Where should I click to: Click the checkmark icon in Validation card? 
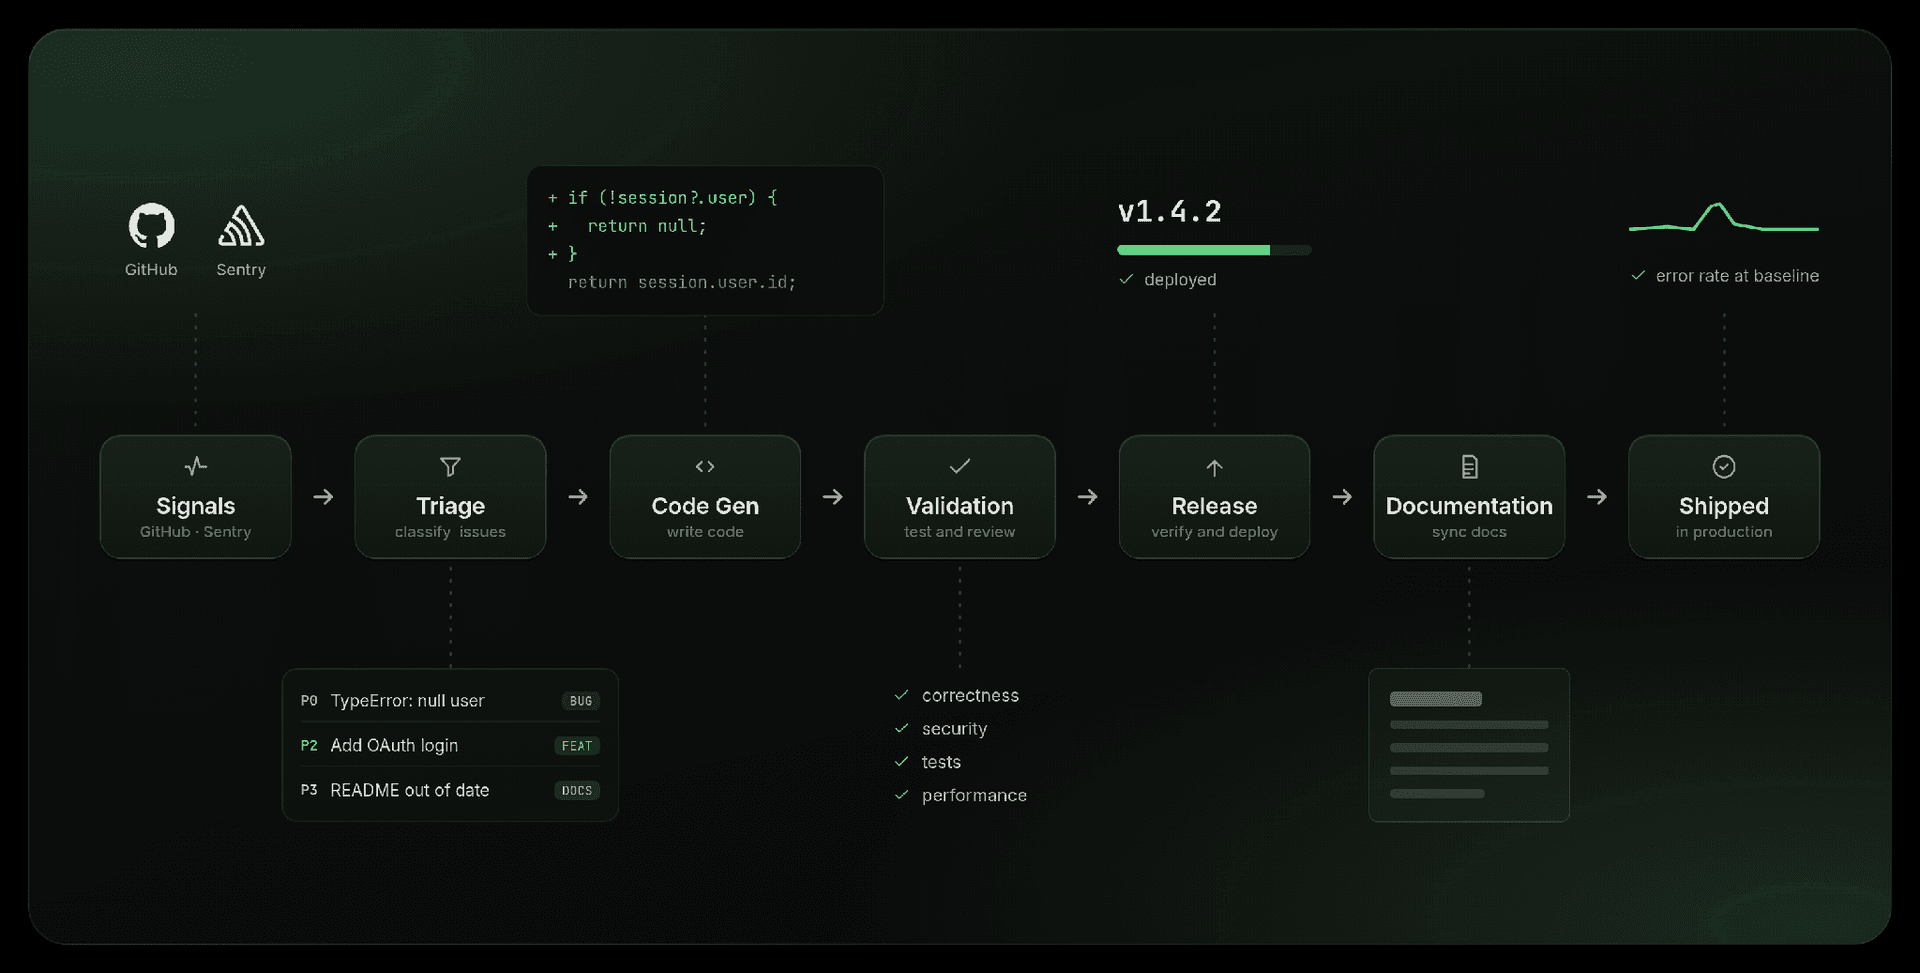point(960,466)
